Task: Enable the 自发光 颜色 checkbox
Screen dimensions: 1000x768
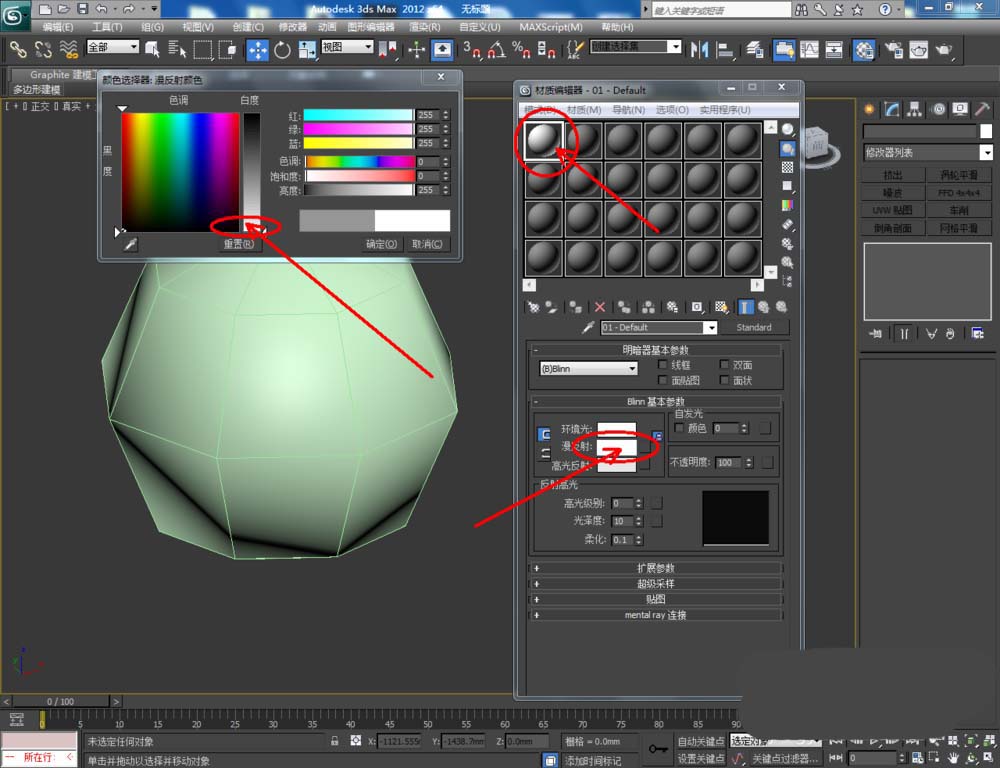Action: pyautogui.click(x=679, y=428)
